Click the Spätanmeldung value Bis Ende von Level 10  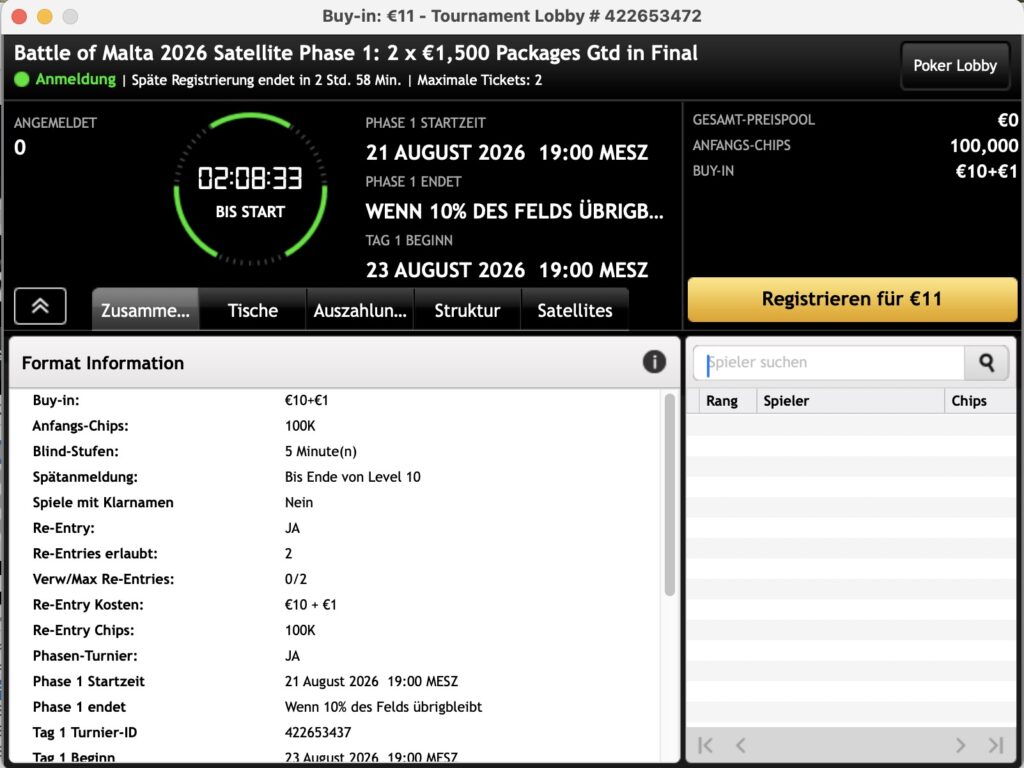point(353,477)
